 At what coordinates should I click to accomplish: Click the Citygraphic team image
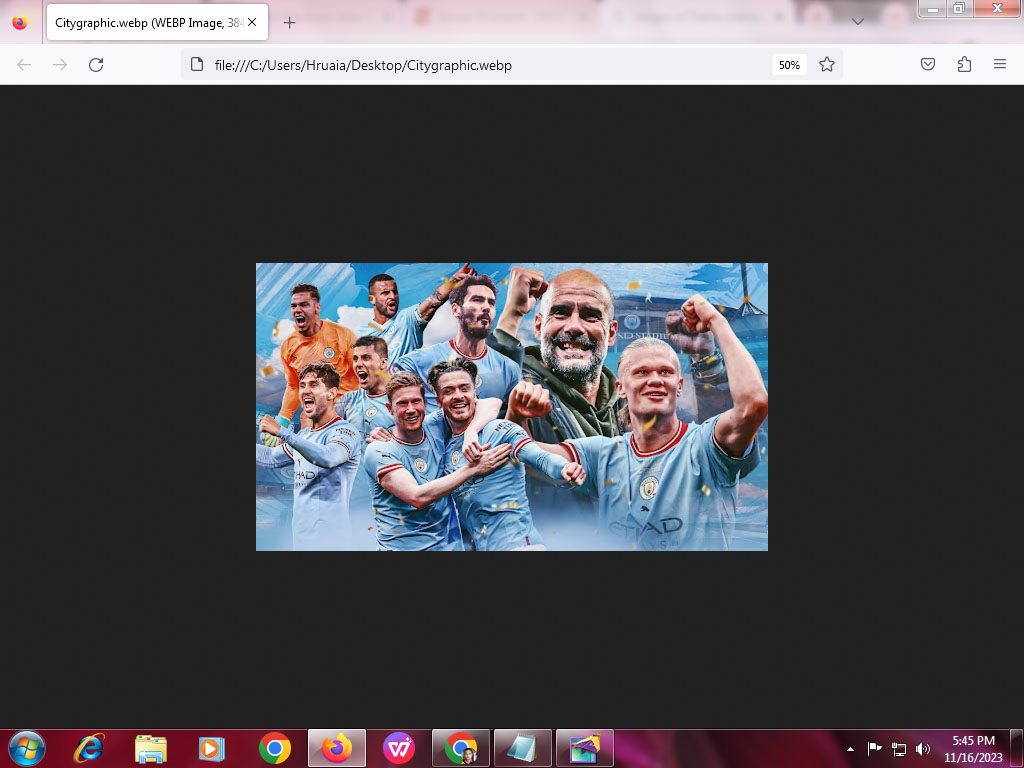click(512, 407)
